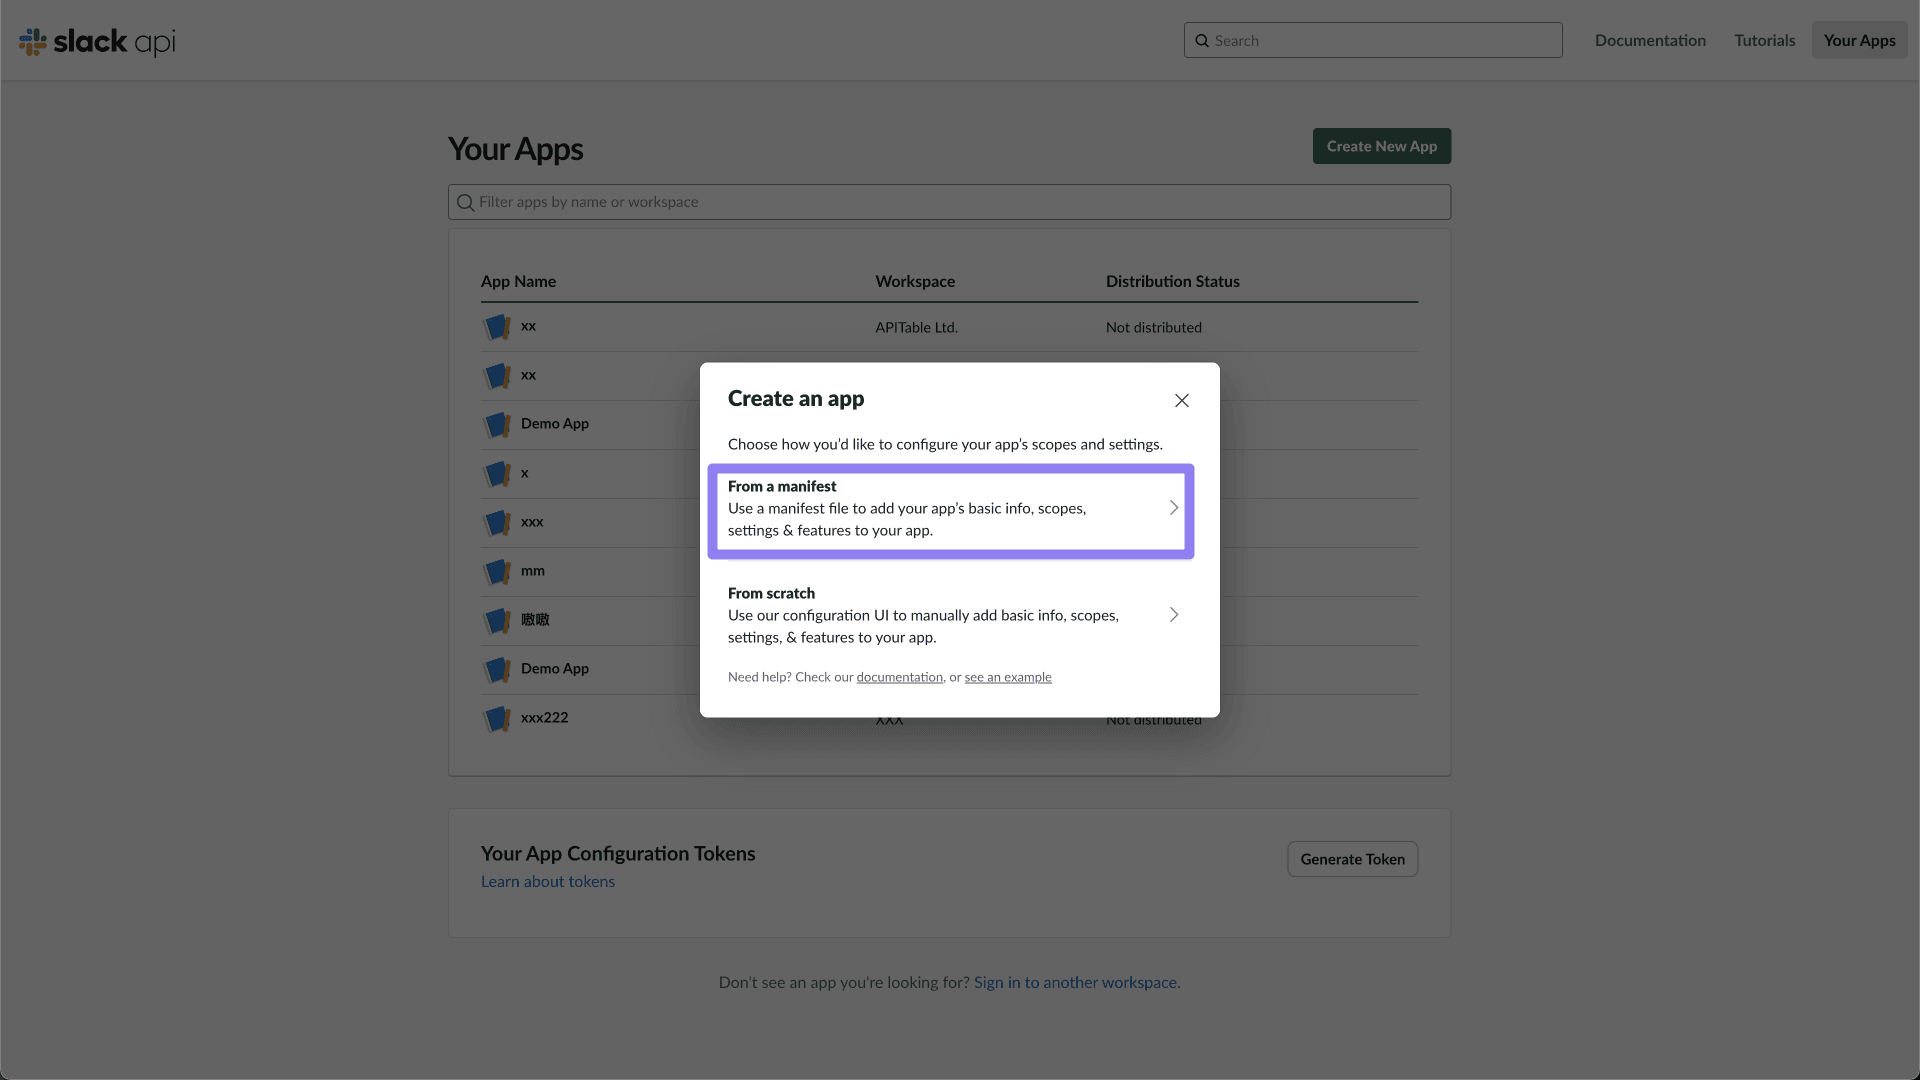Expand From scratch via its chevron
This screenshot has width=1920, height=1080.
coord(1174,615)
